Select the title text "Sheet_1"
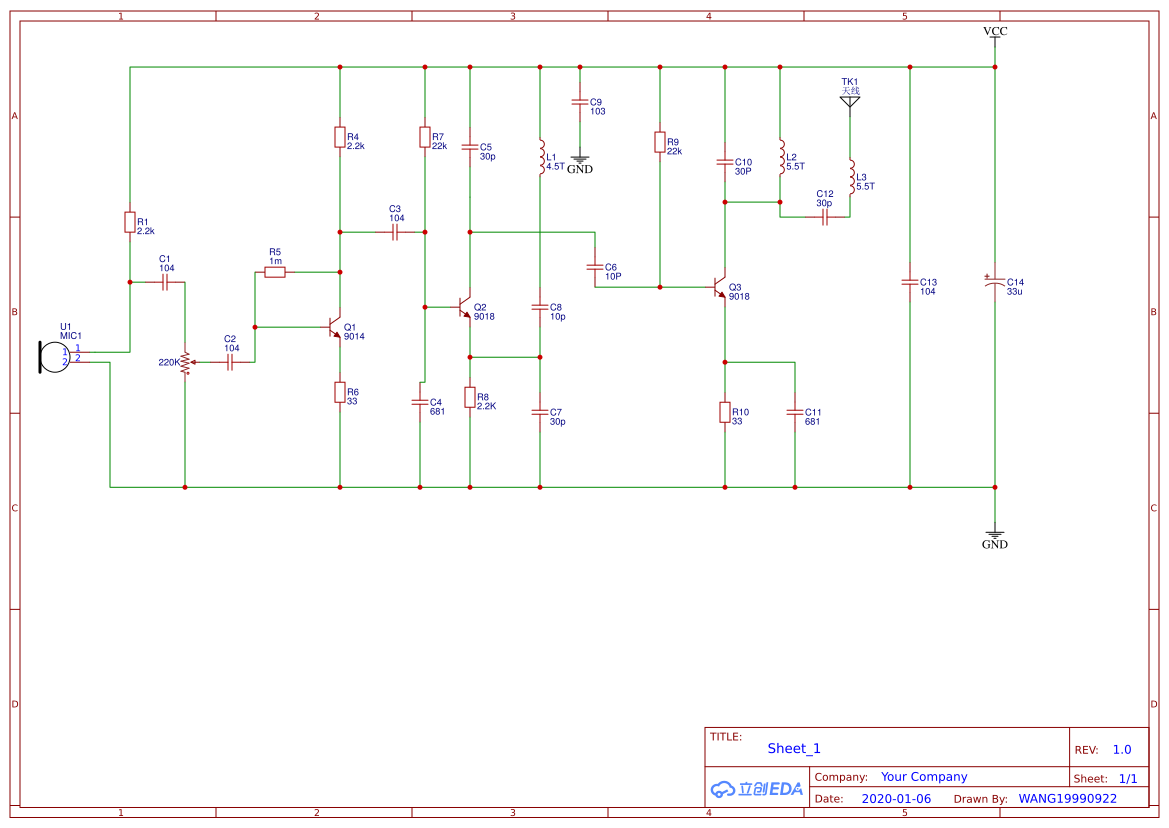Screen dimensions: 1169x828 (x=794, y=748)
